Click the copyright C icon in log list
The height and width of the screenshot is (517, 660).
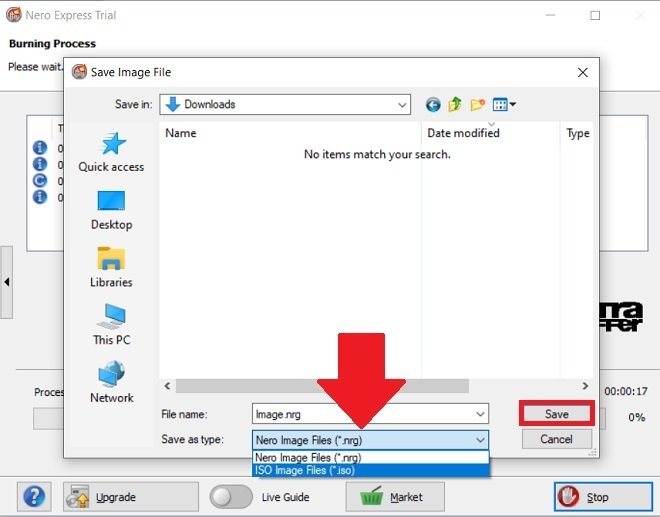point(40,180)
